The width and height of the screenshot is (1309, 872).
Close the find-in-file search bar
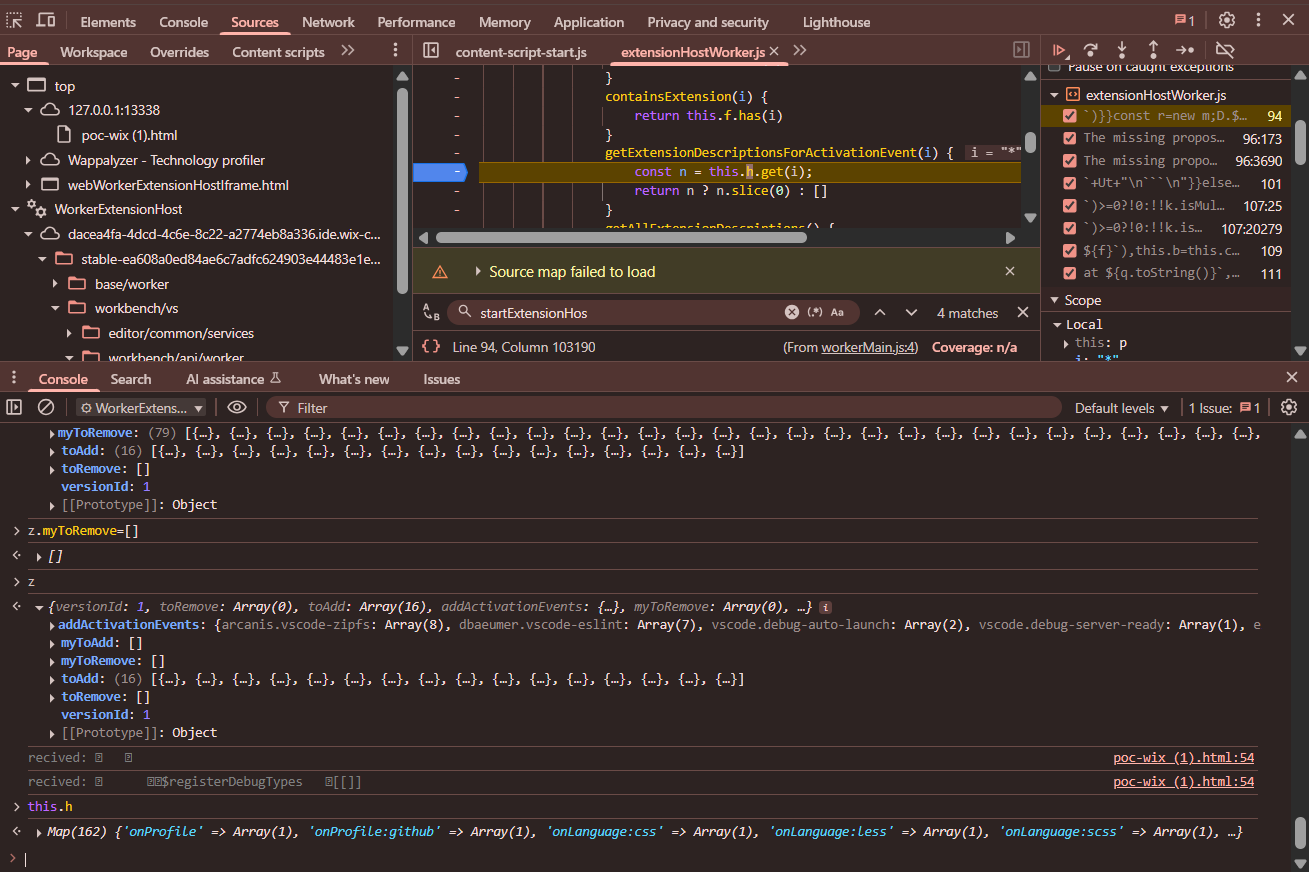(1023, 313)
